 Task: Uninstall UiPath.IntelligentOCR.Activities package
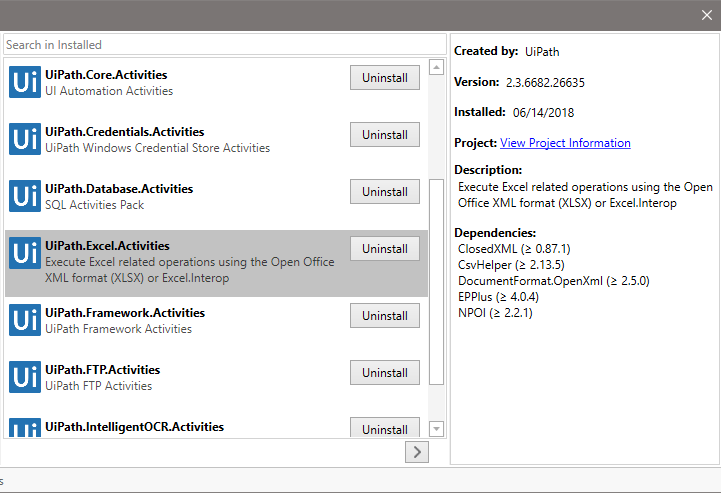pos(385,428)
